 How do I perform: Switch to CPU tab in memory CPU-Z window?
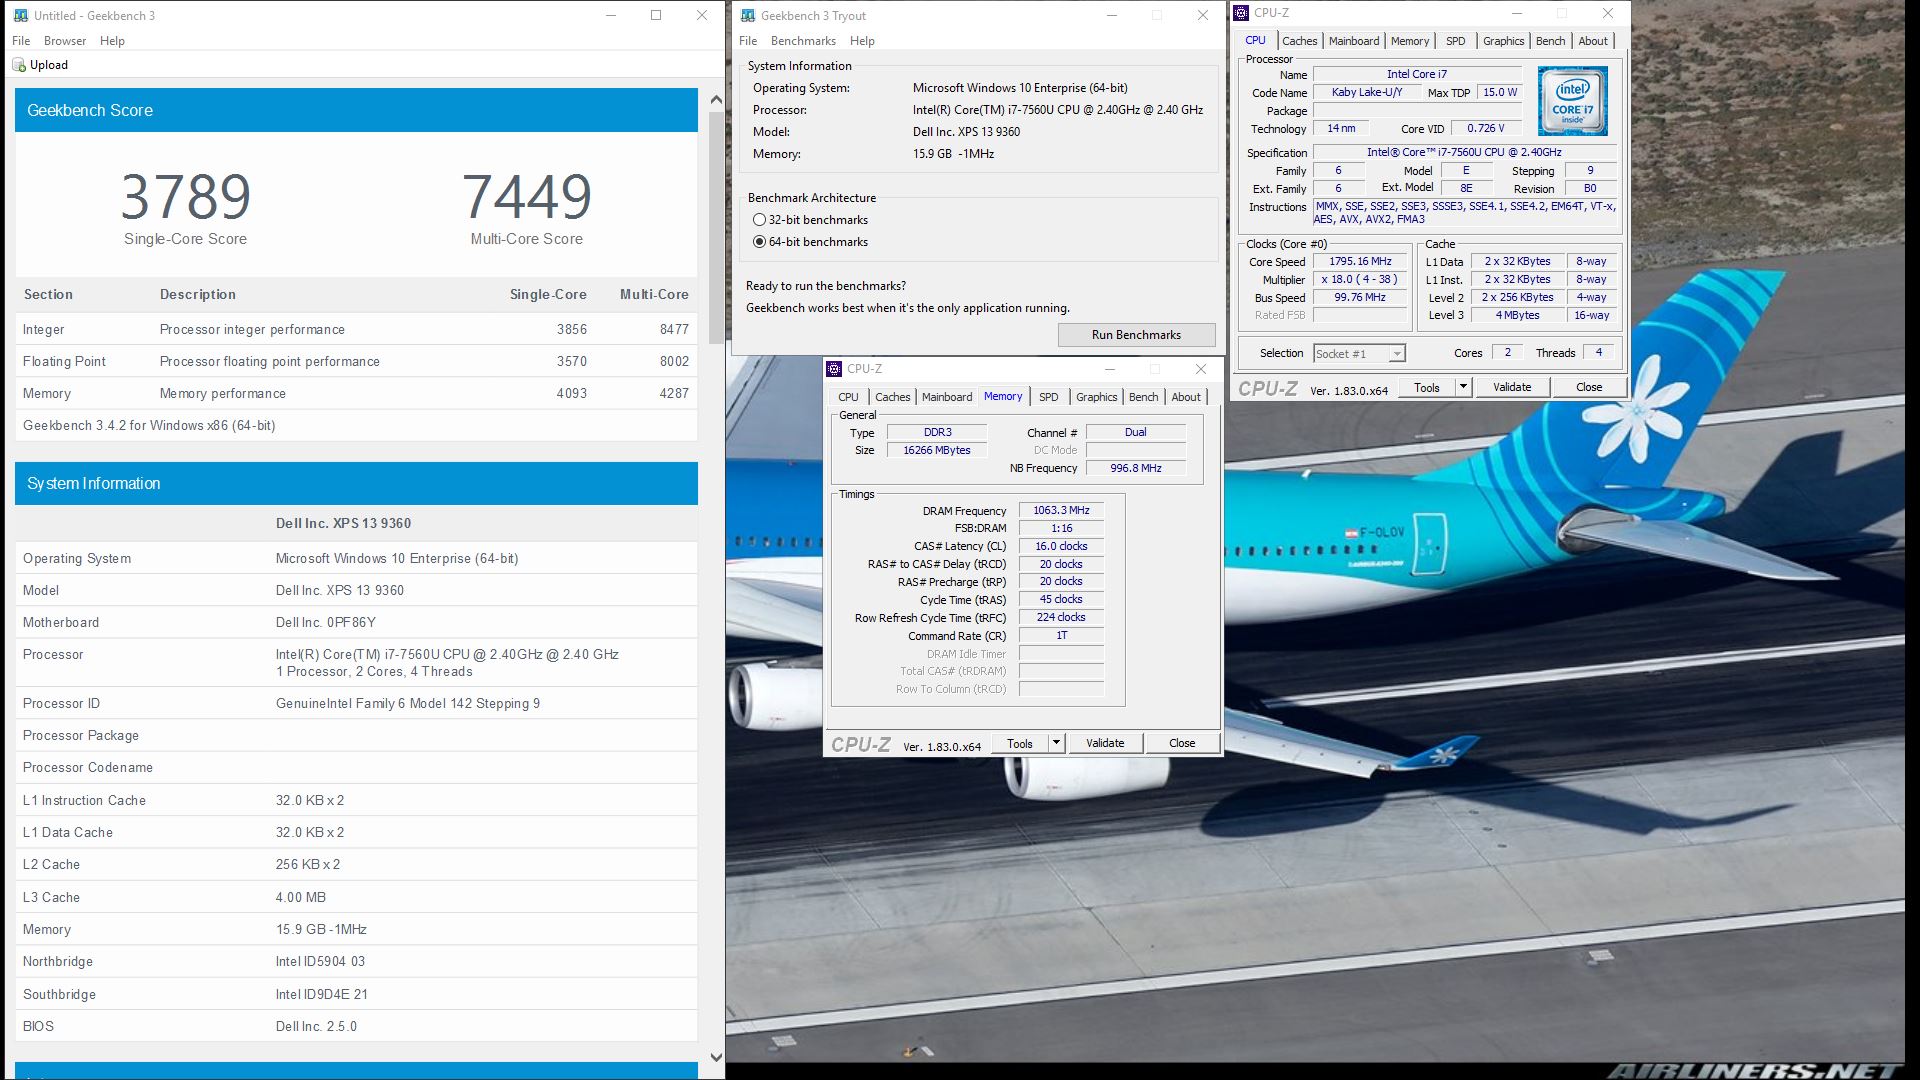pos(848,397)
